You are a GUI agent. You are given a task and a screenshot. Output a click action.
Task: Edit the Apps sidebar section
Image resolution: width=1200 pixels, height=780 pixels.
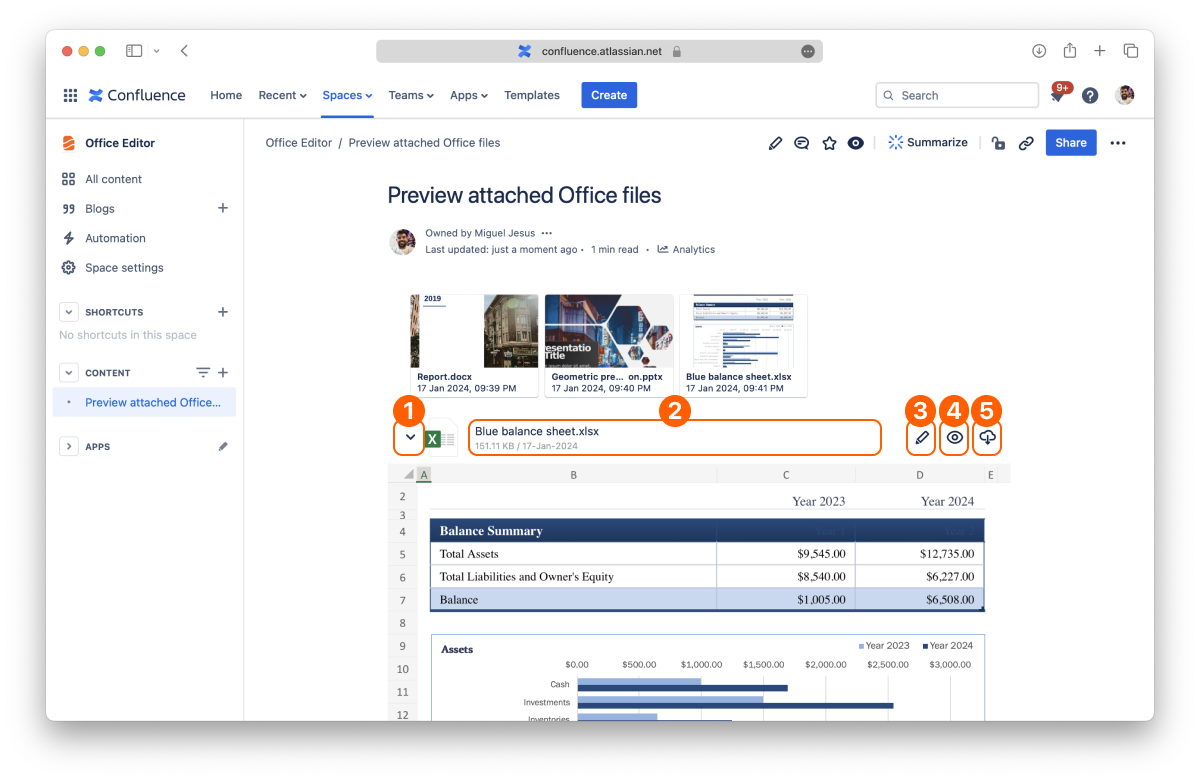(x=223, y=446)
